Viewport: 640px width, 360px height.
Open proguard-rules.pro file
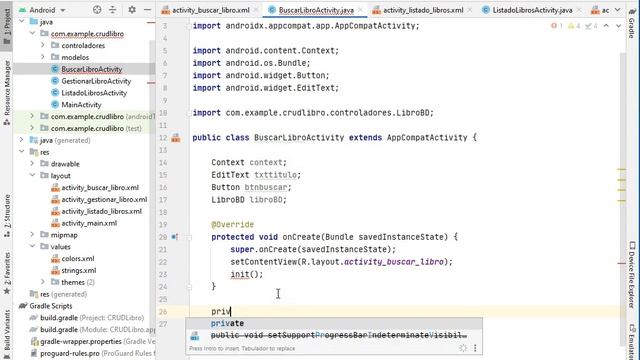point(98,353)
